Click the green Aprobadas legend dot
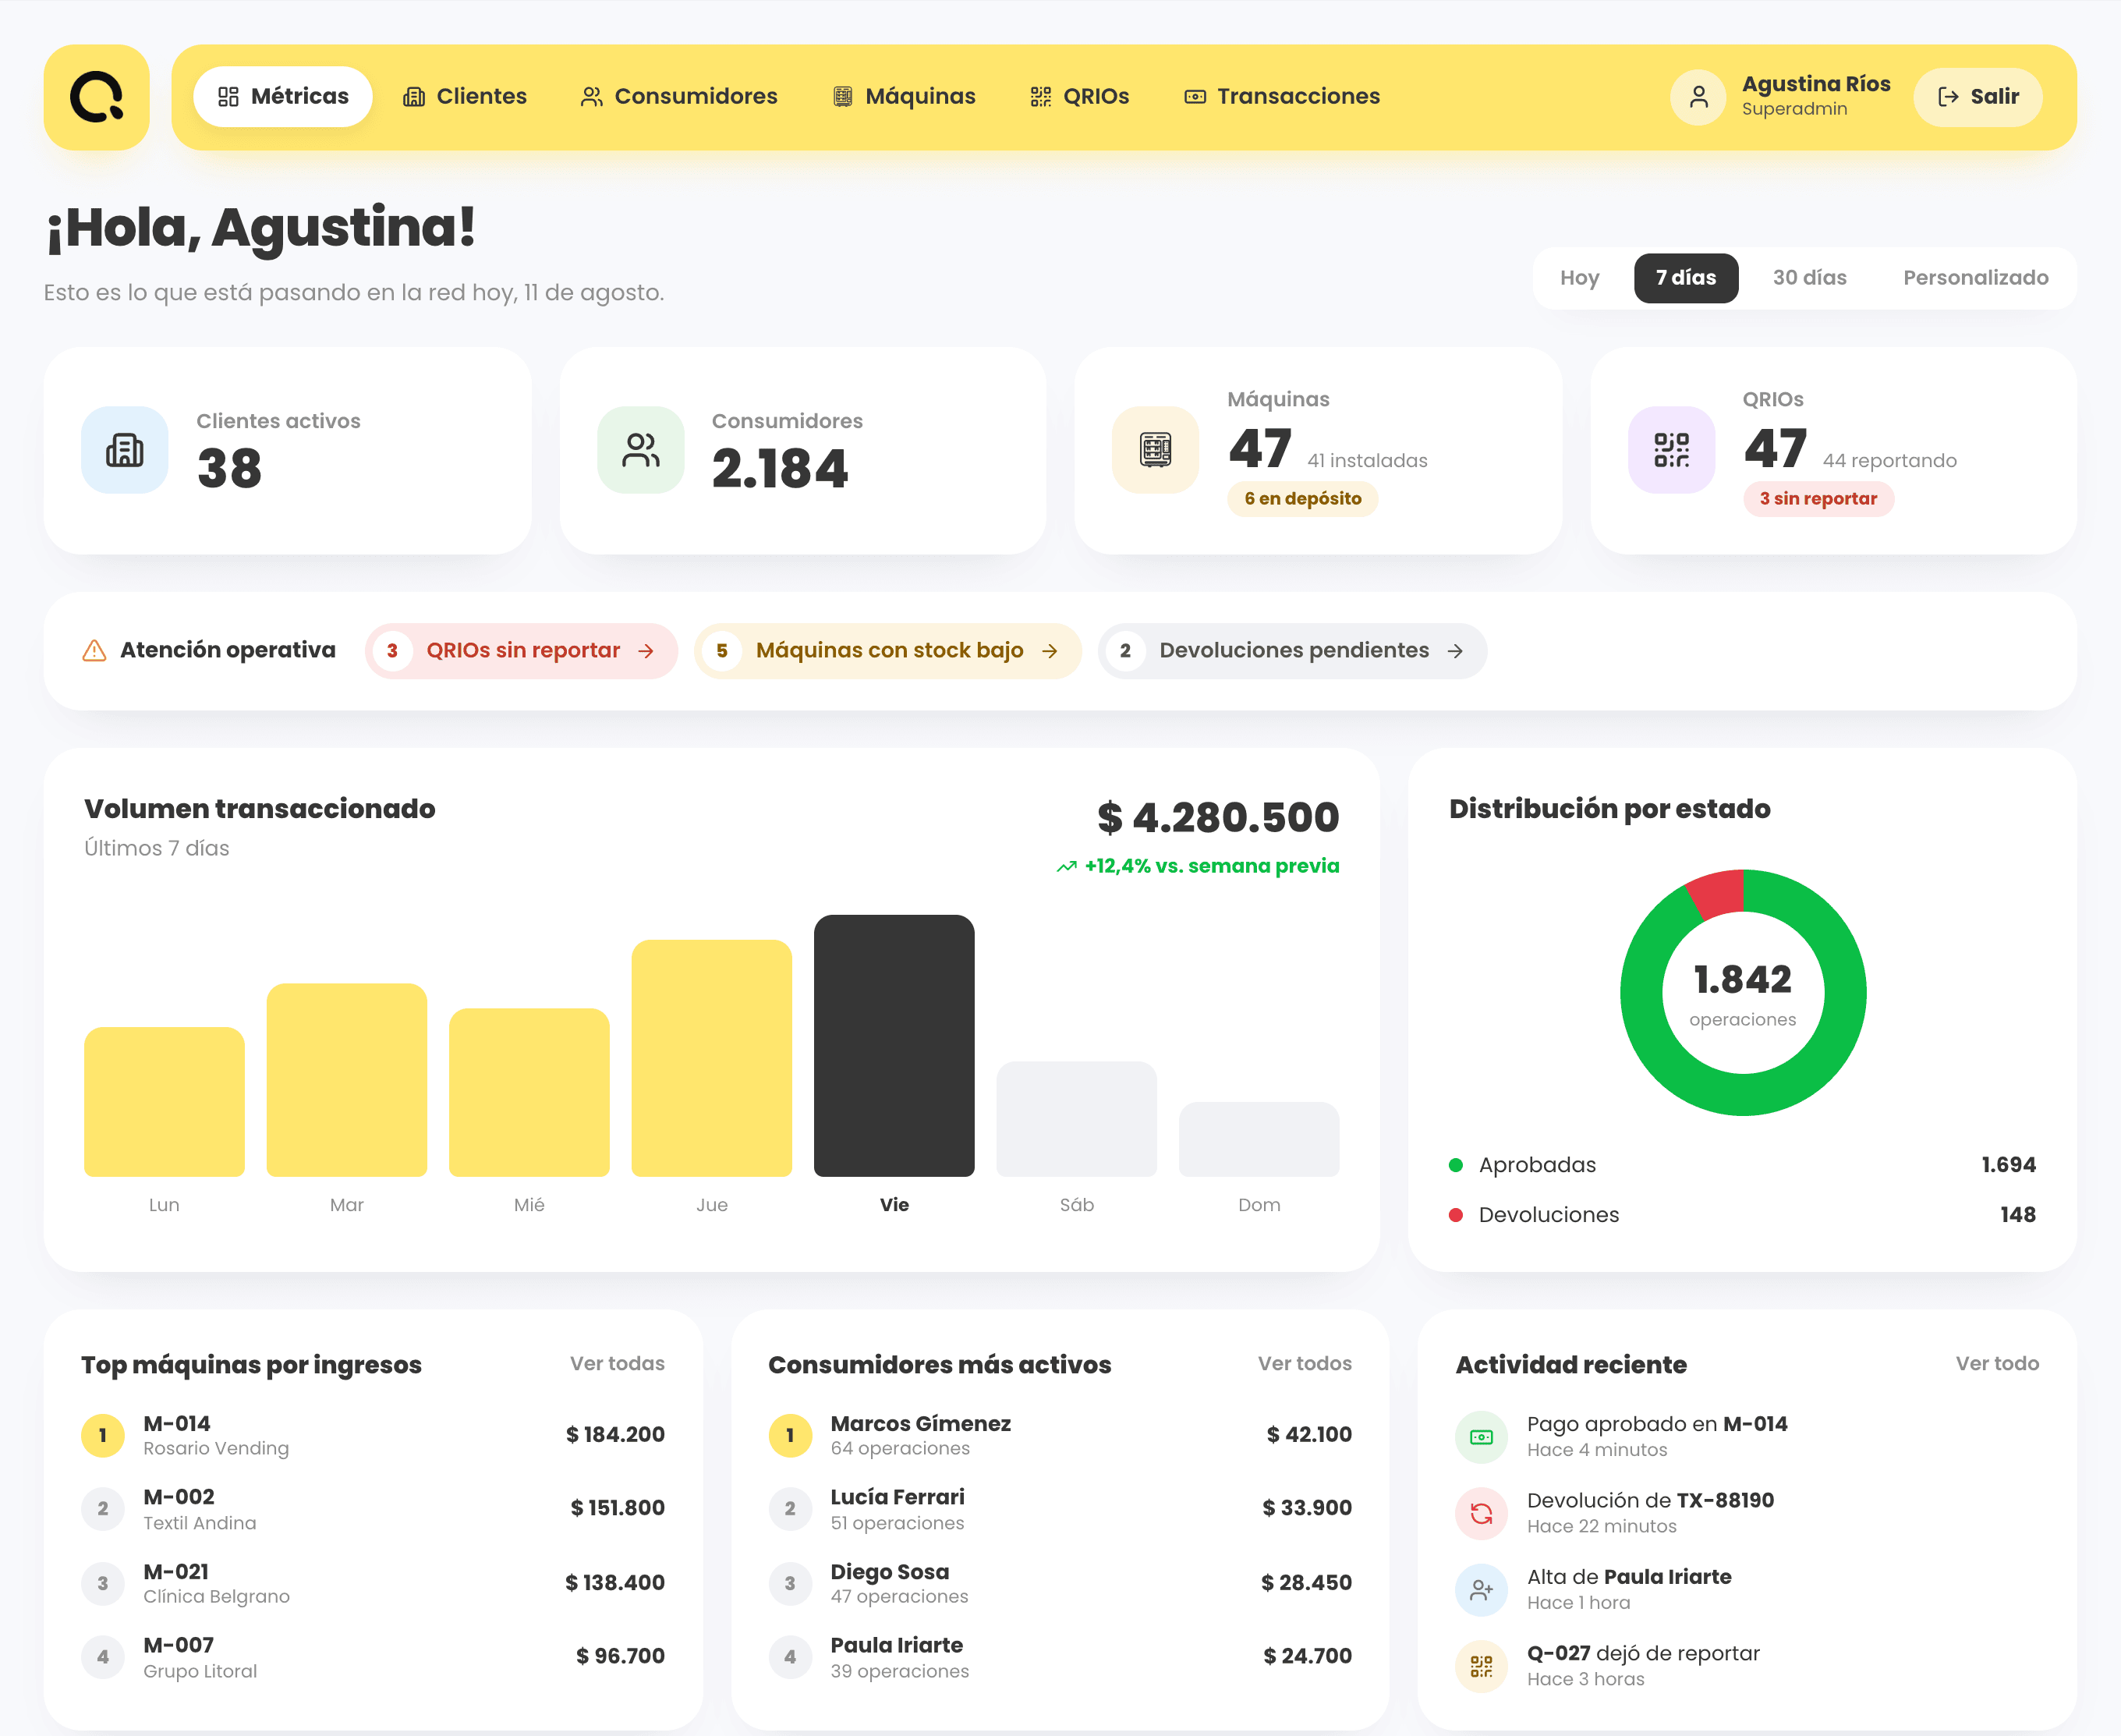This screenshot has width=2121, height=1736. 1456,1166
